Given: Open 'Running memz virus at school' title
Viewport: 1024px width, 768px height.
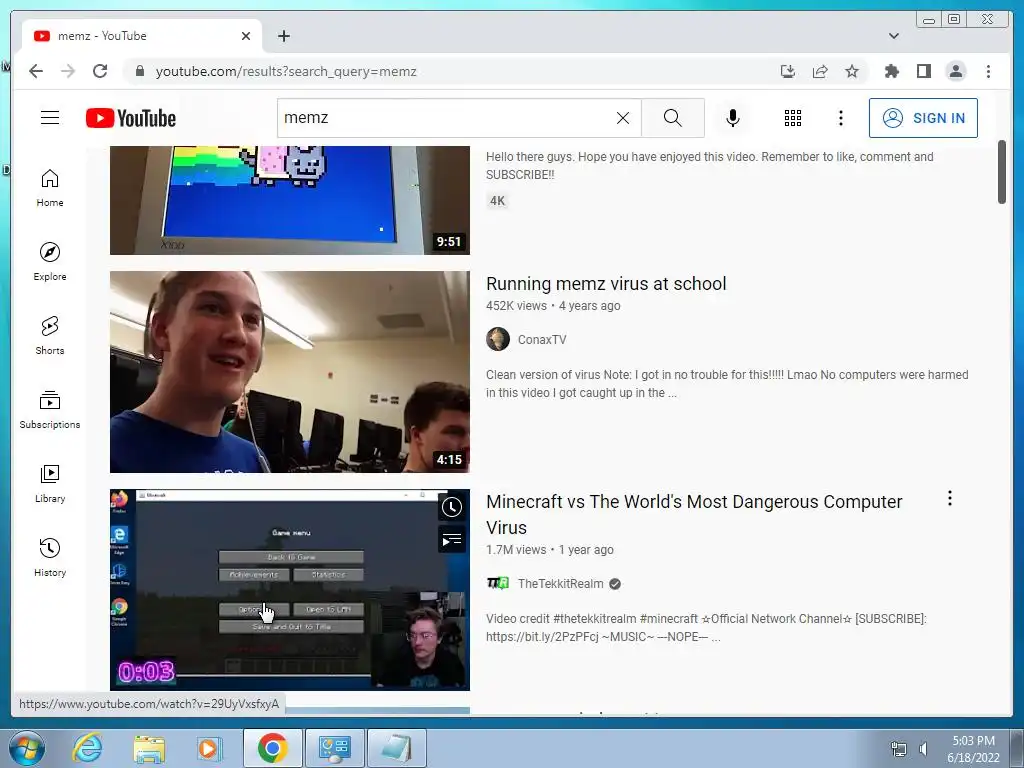Looking at the screenshot, I should tap(606, 283).
